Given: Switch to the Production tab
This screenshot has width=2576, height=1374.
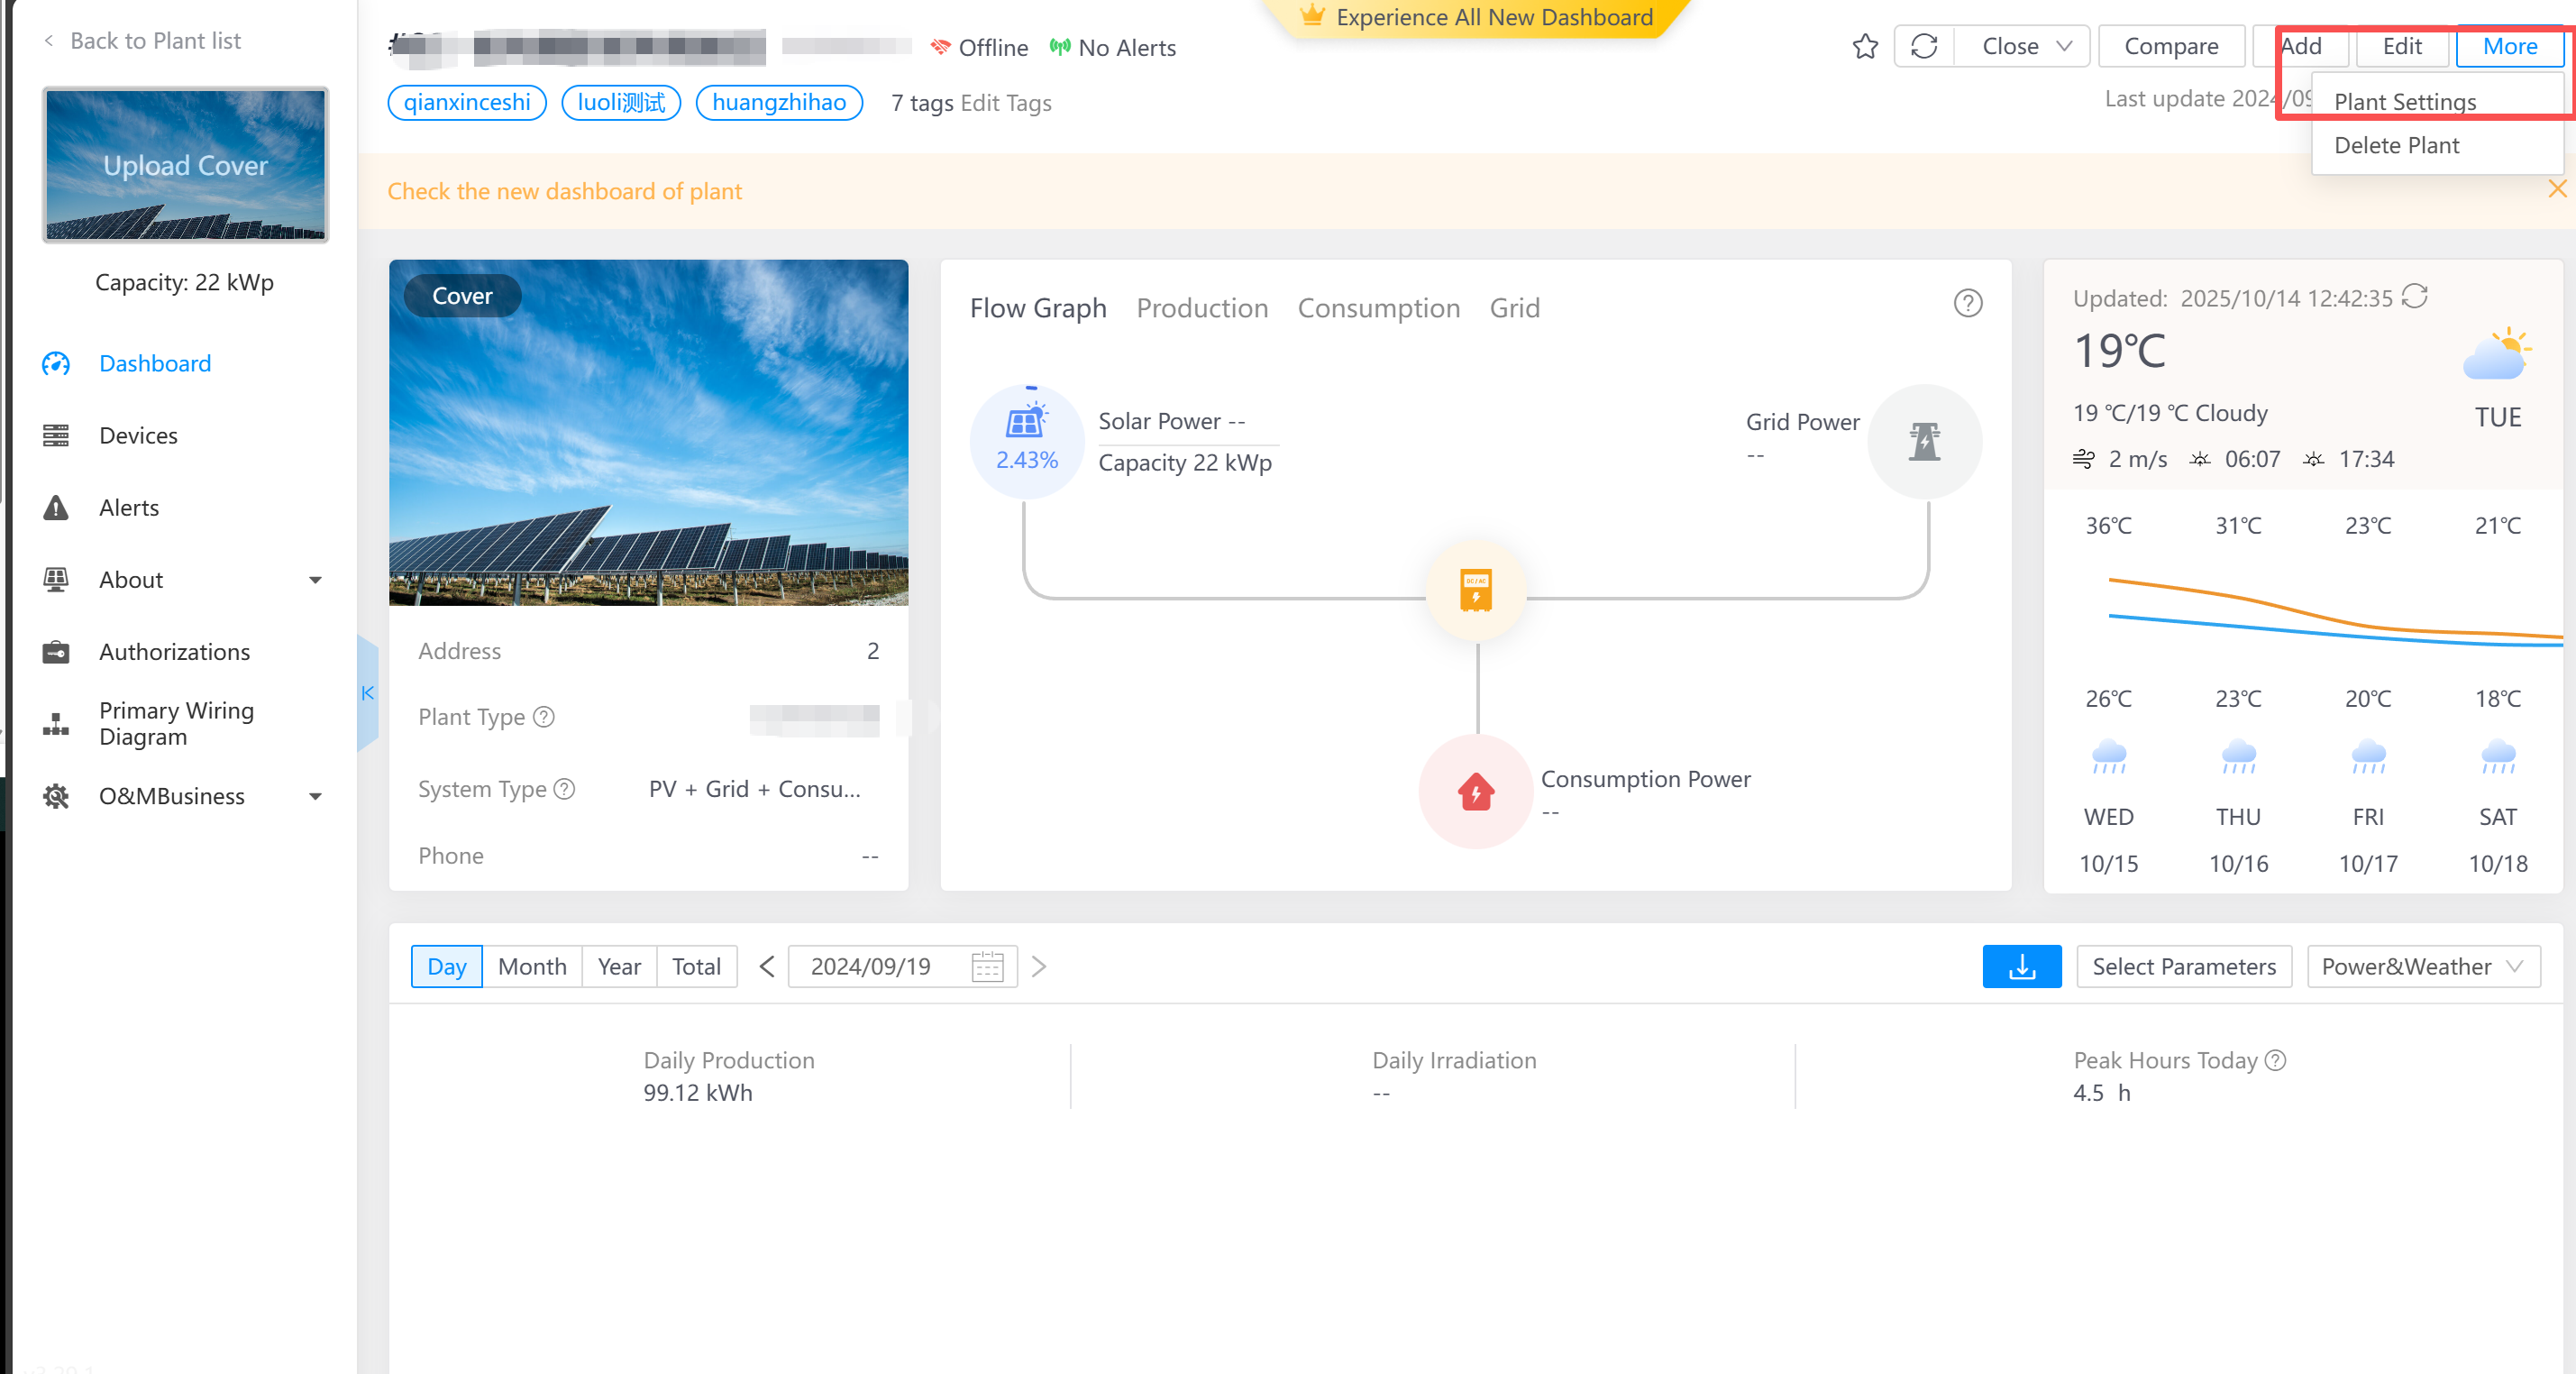Looking at the screenshot, I should coord(1201,308).
